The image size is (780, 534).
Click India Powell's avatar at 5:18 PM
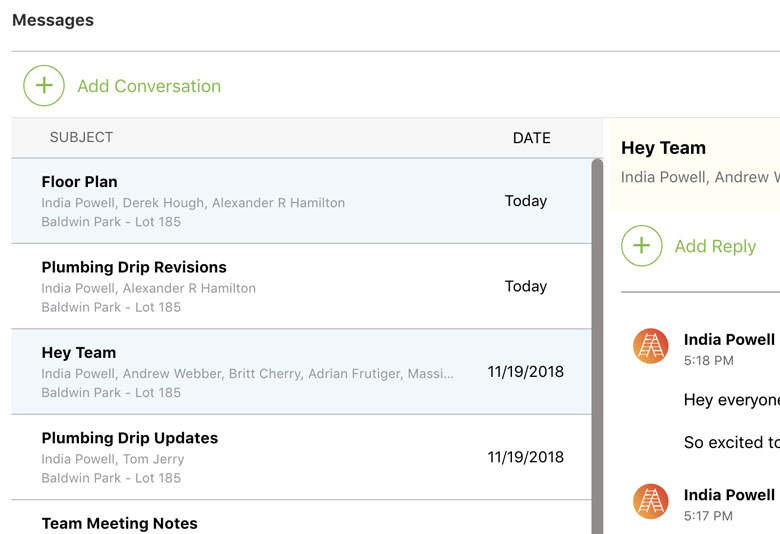[x=650, y=346]
